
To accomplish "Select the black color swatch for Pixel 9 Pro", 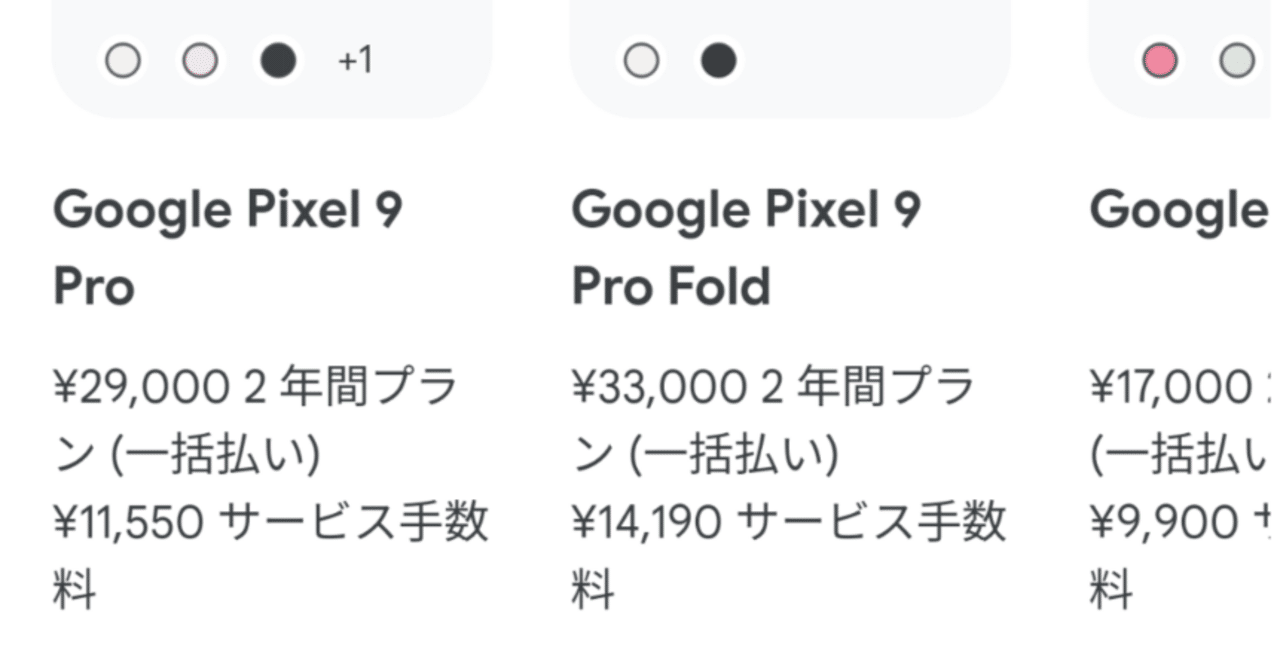I will (x=279, y=60).
